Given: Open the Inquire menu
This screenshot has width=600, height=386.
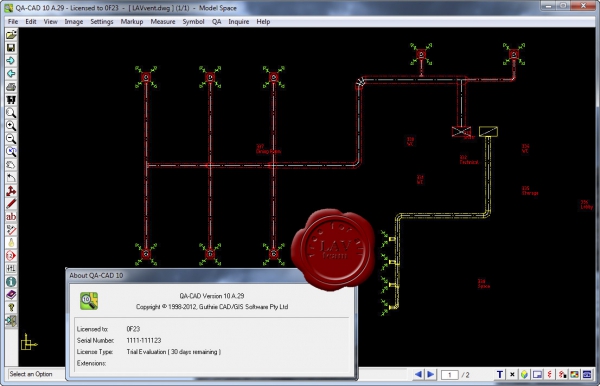Looking at the screenshot, I should click(x=238, y=22).
